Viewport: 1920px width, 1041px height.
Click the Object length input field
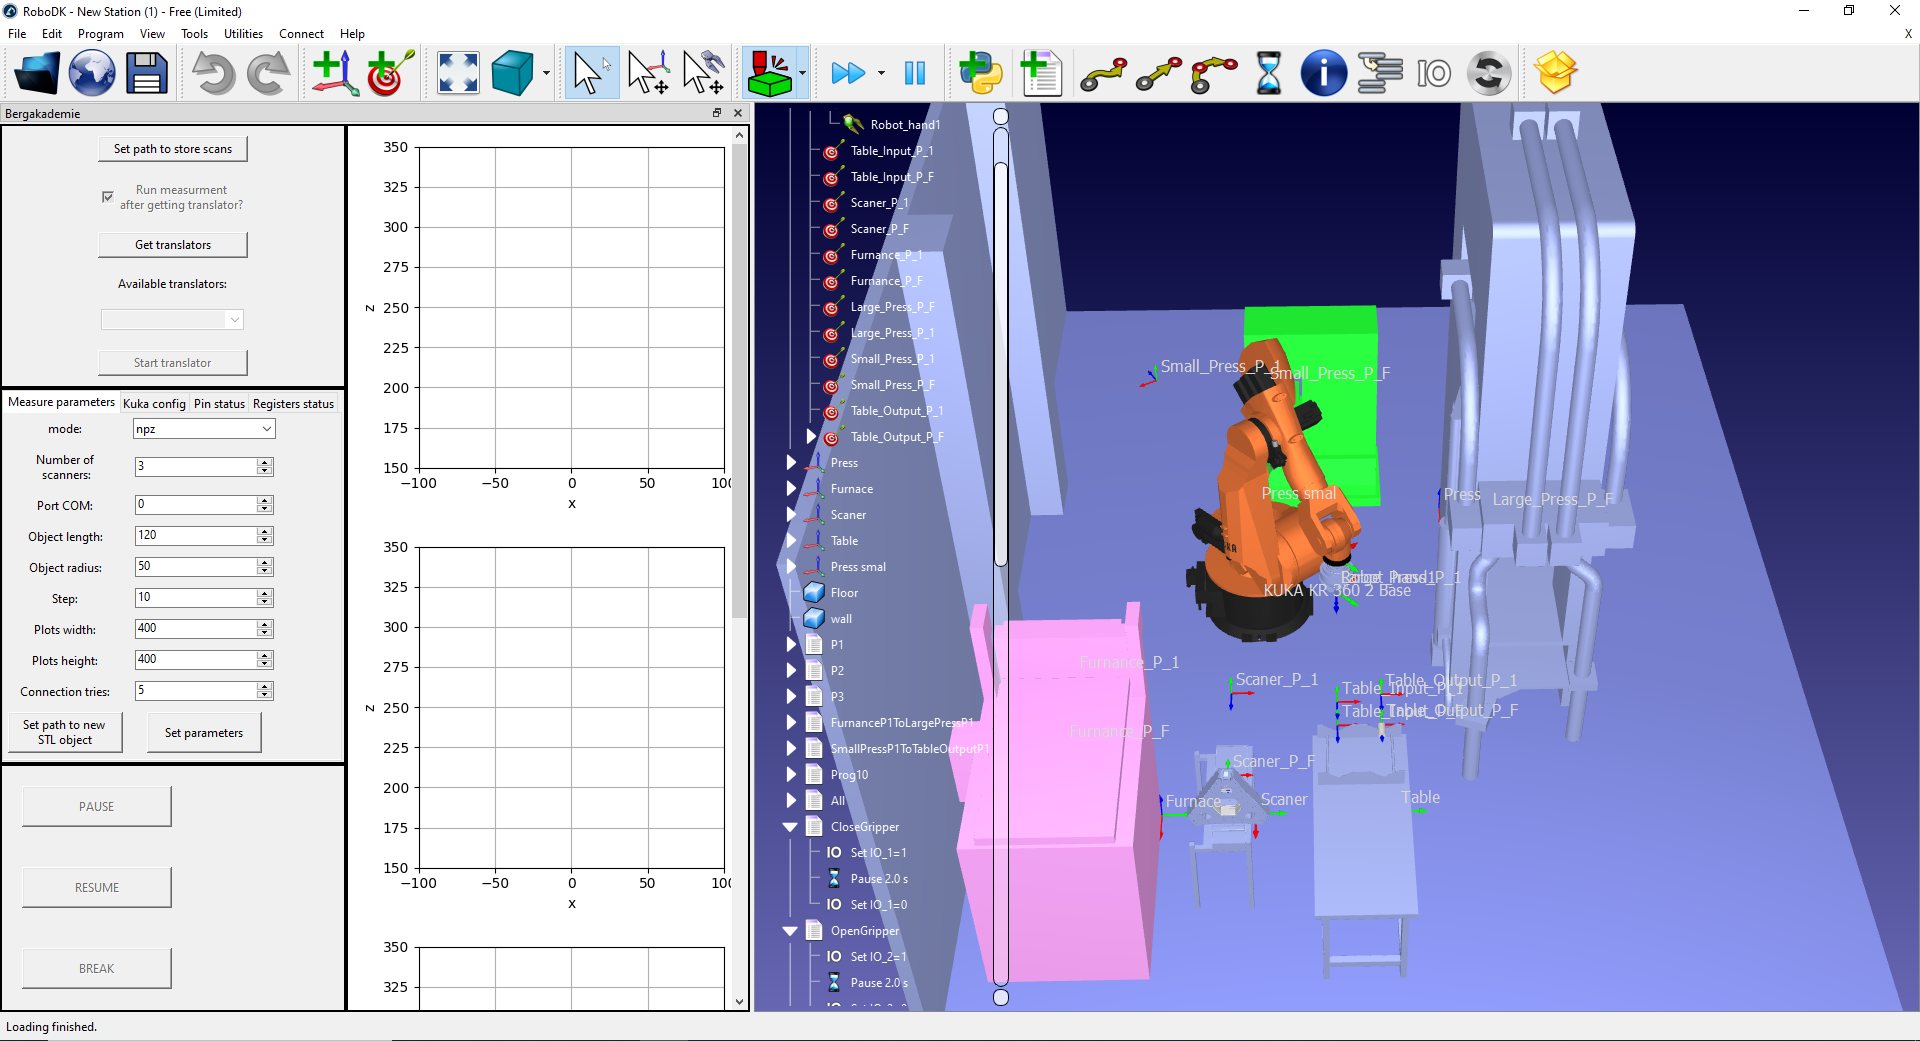[196, 536]
